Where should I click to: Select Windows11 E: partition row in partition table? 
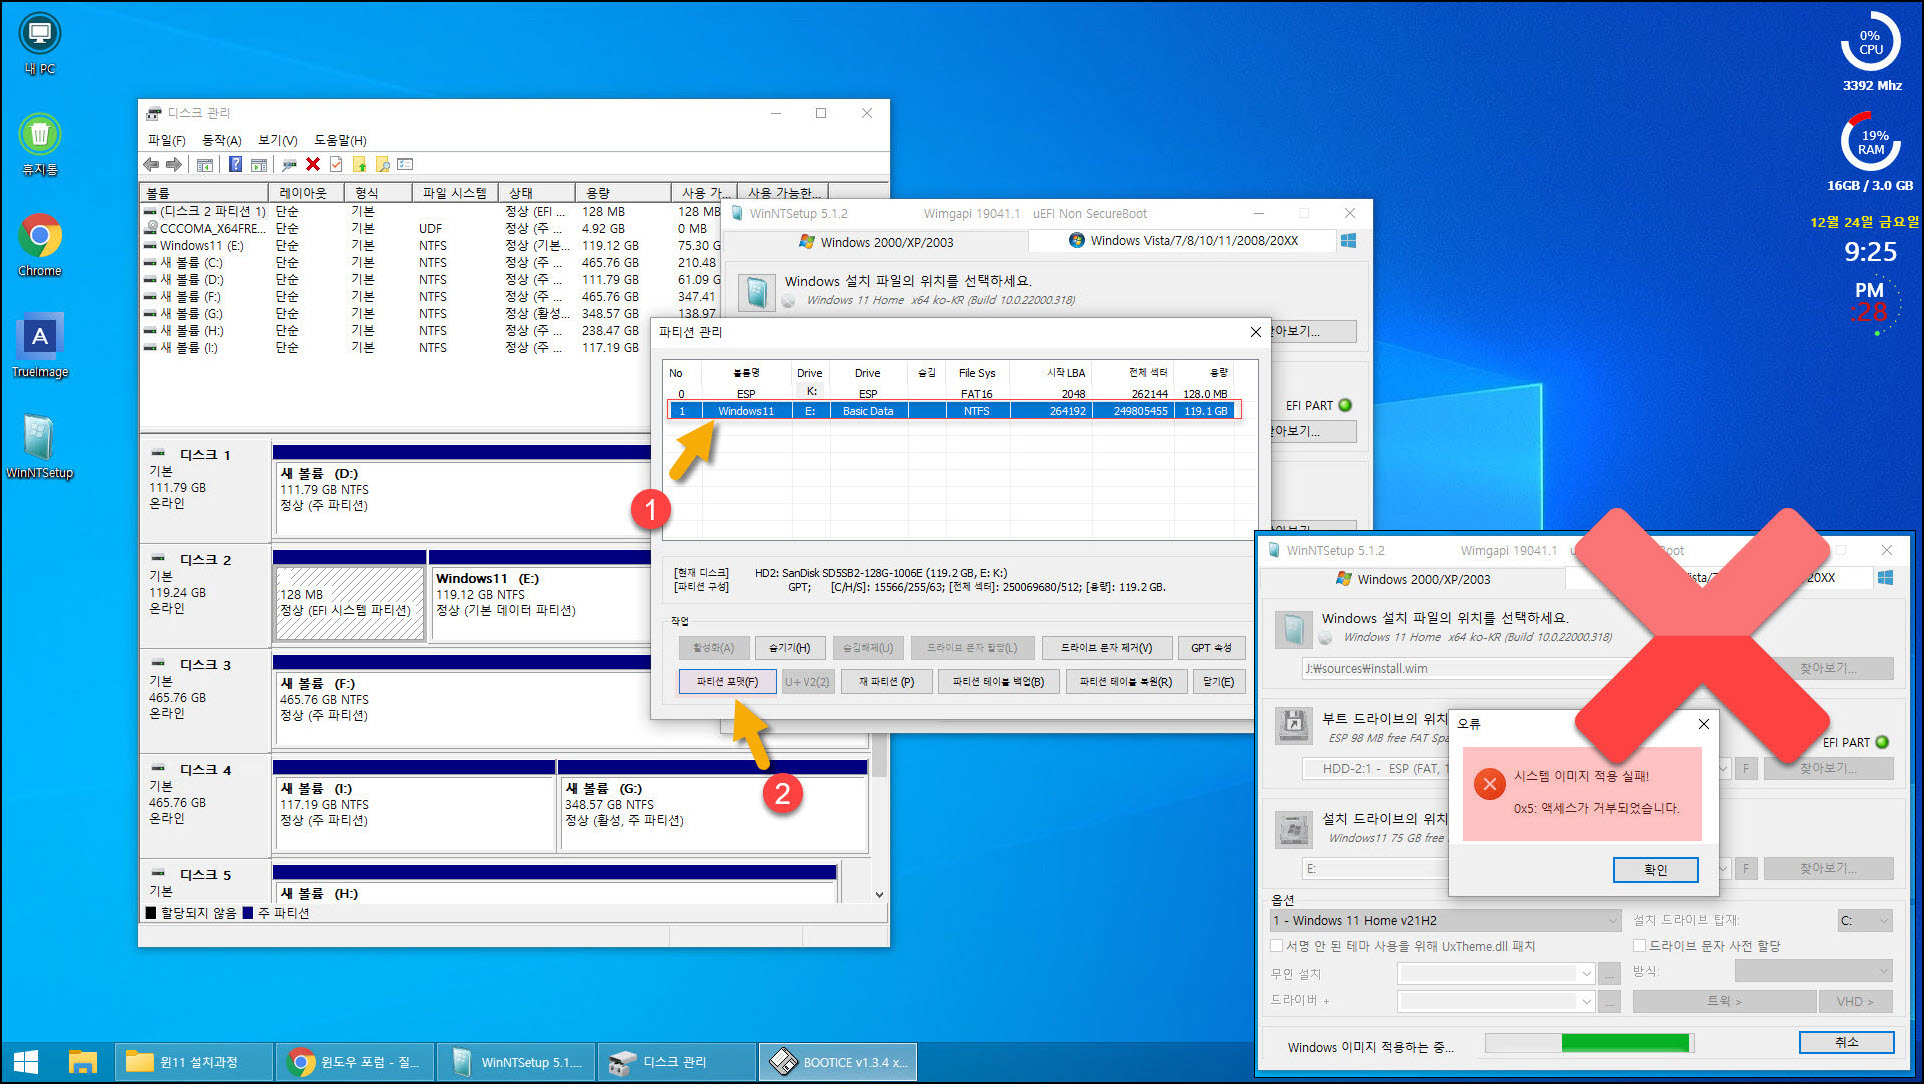point(954,411)
